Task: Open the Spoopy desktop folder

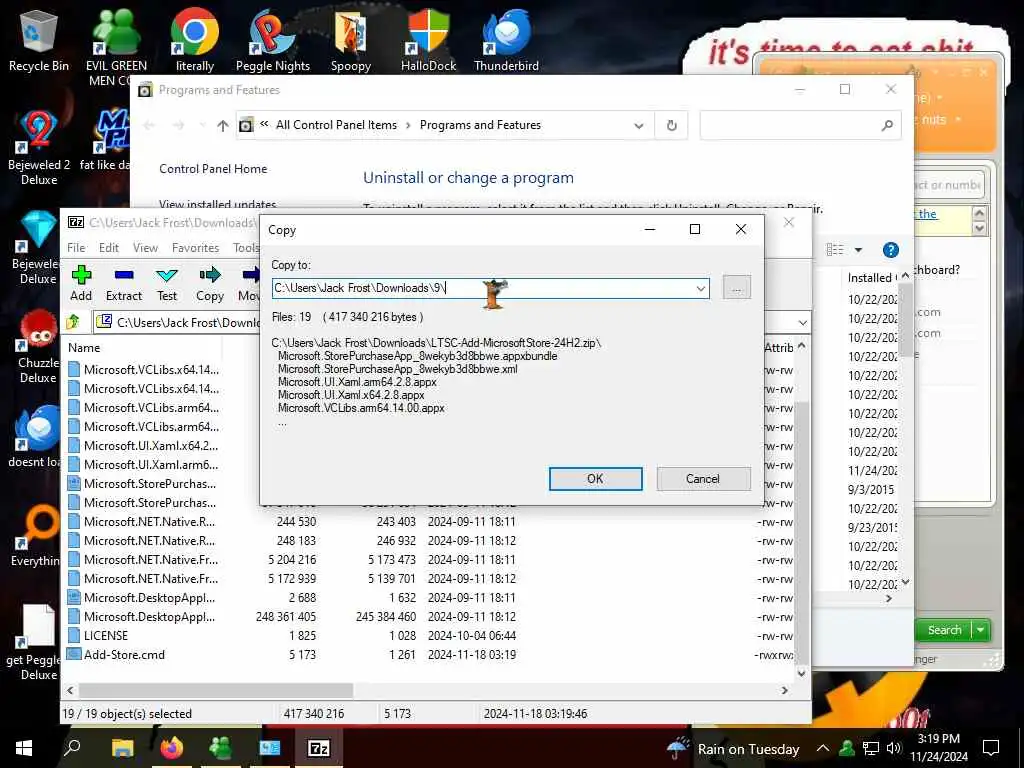Action: coord(351,42)
